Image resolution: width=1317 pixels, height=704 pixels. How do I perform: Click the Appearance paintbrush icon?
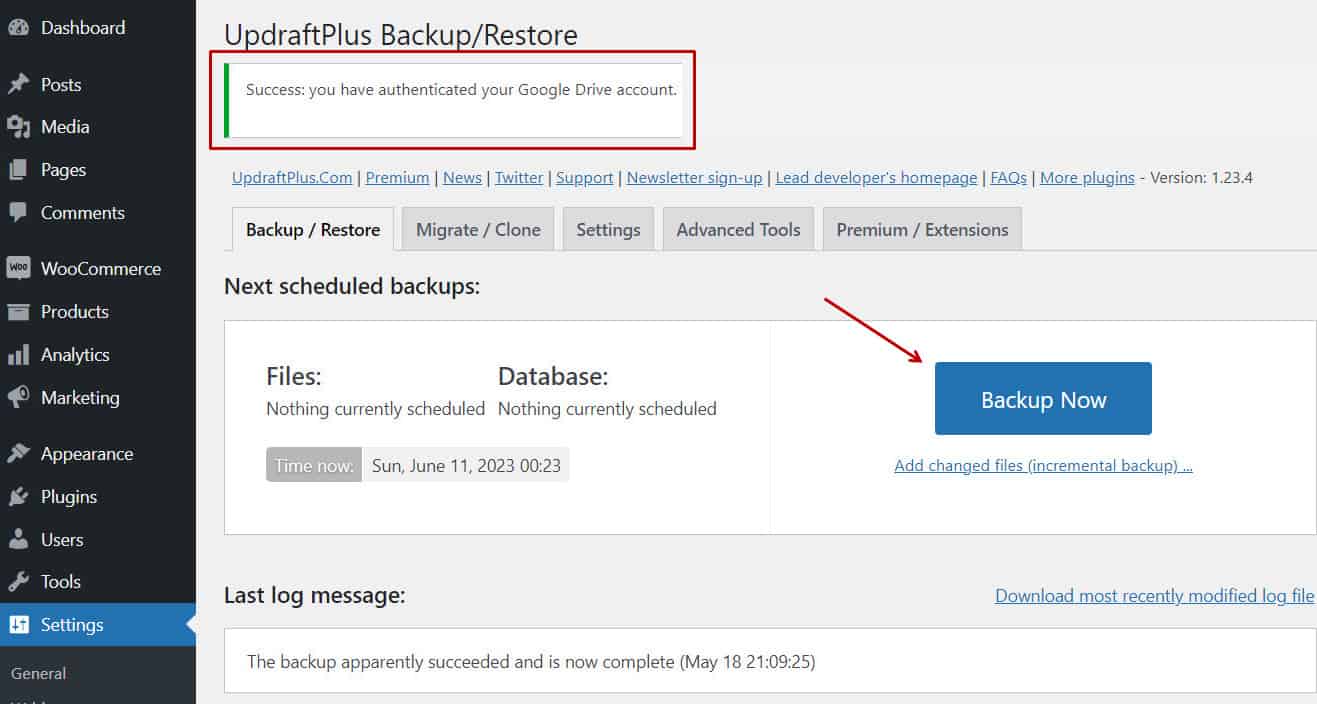[18, 454]
